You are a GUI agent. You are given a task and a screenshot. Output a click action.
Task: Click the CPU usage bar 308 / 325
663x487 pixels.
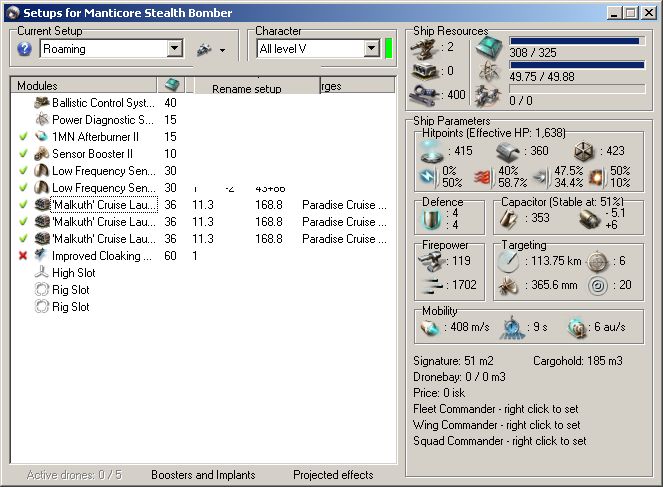coord(577,41)
